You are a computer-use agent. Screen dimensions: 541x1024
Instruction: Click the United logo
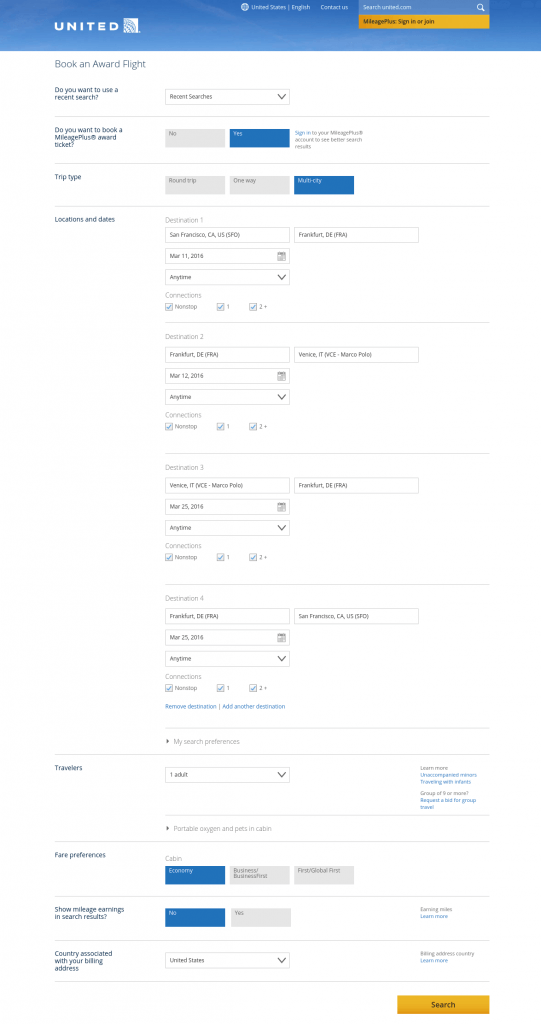[x=97, y=26]
